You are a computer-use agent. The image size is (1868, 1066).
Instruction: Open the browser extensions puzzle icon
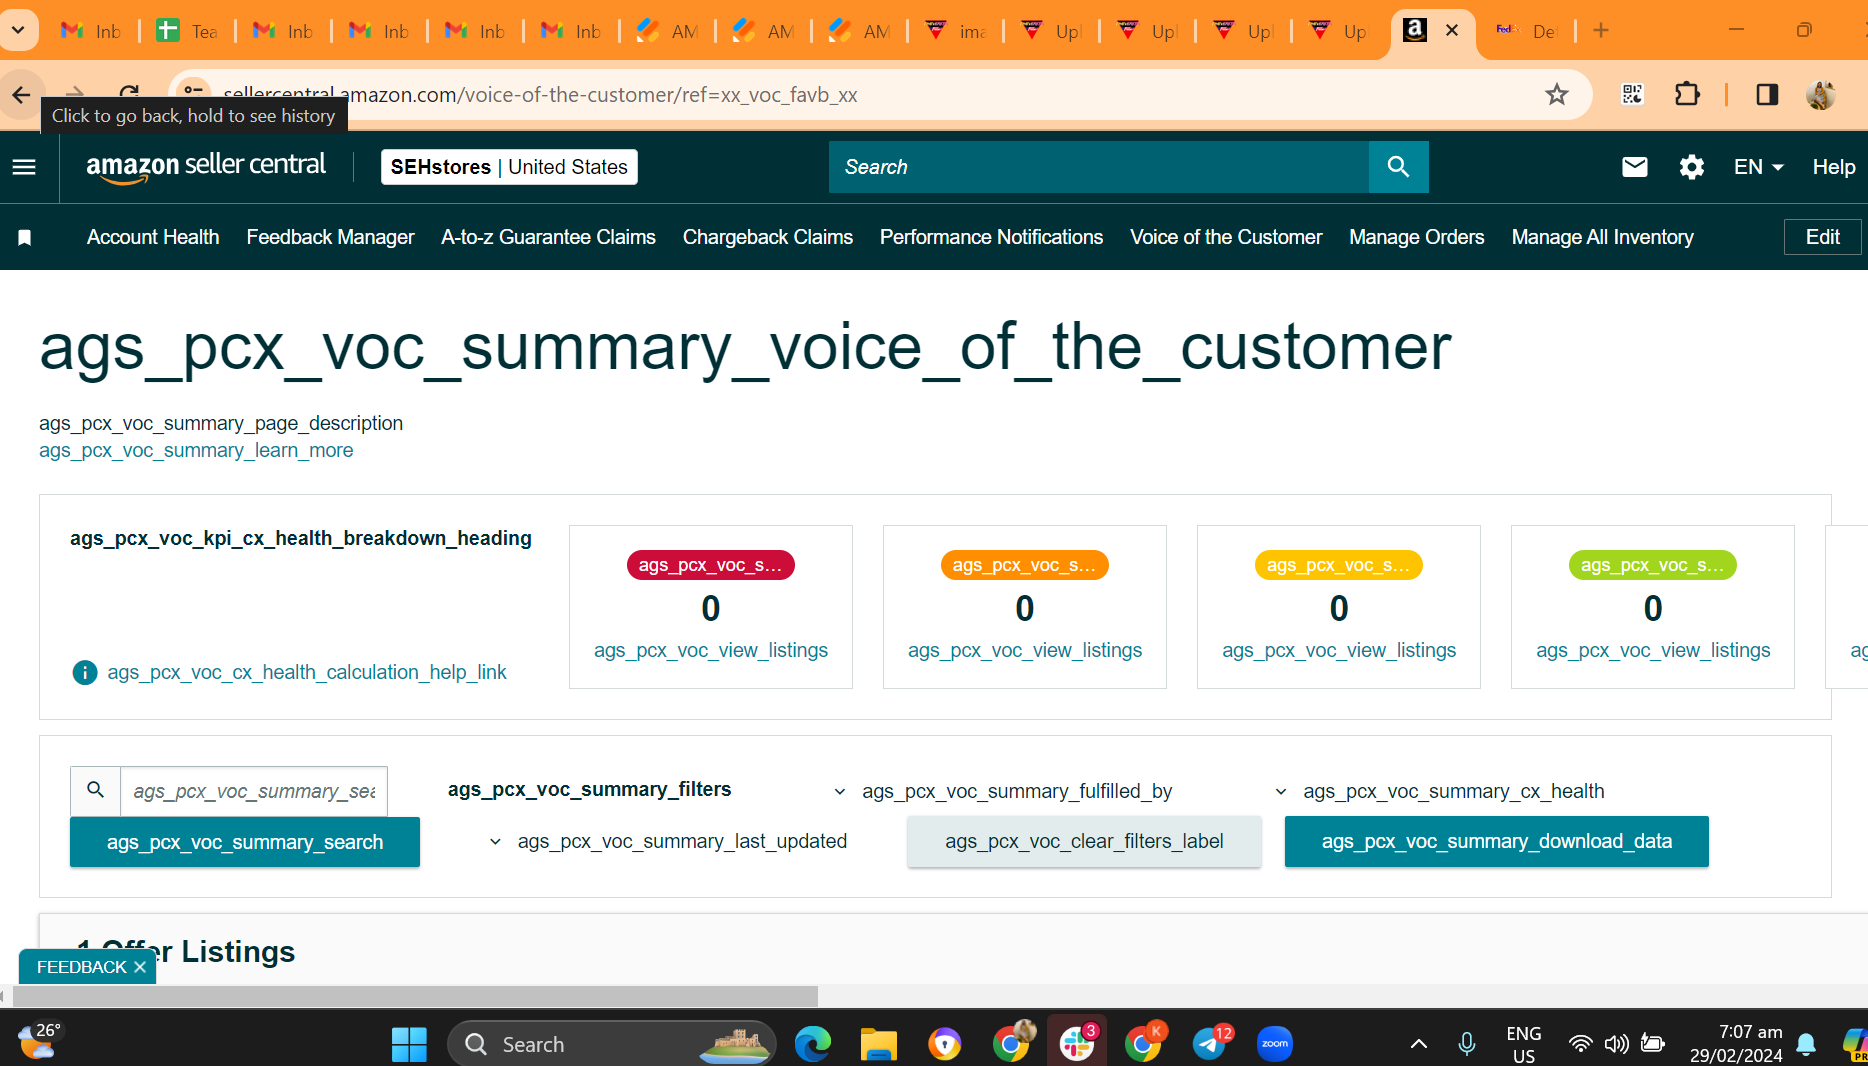[x=1687, y=94]
